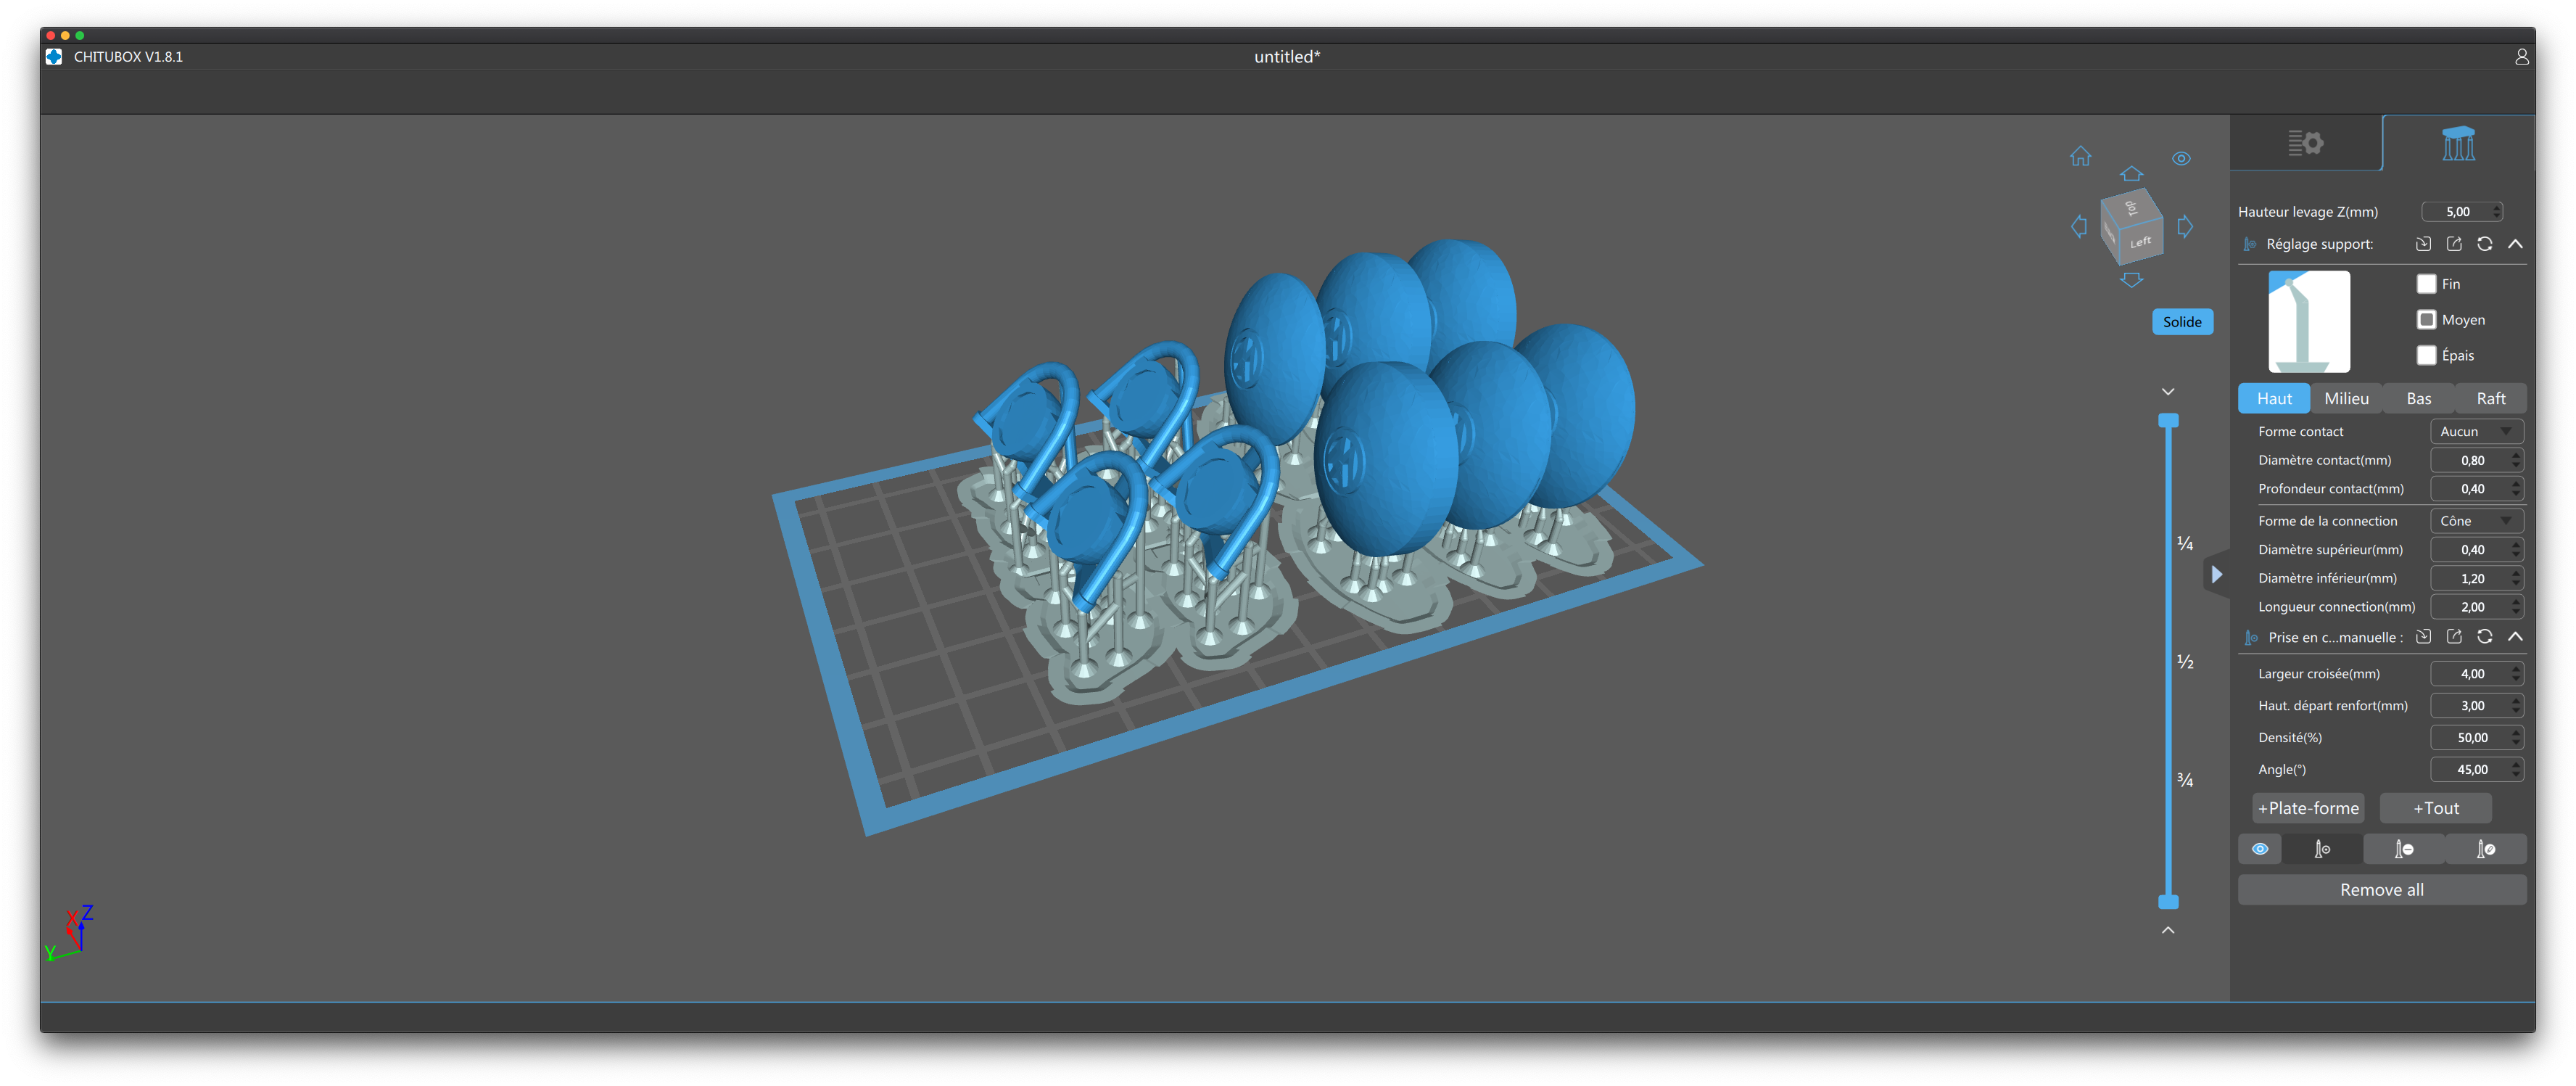This screenshot has height=1086, width=2576.
Task: Click the Remove all button
Action: [x=2381, y=890]
